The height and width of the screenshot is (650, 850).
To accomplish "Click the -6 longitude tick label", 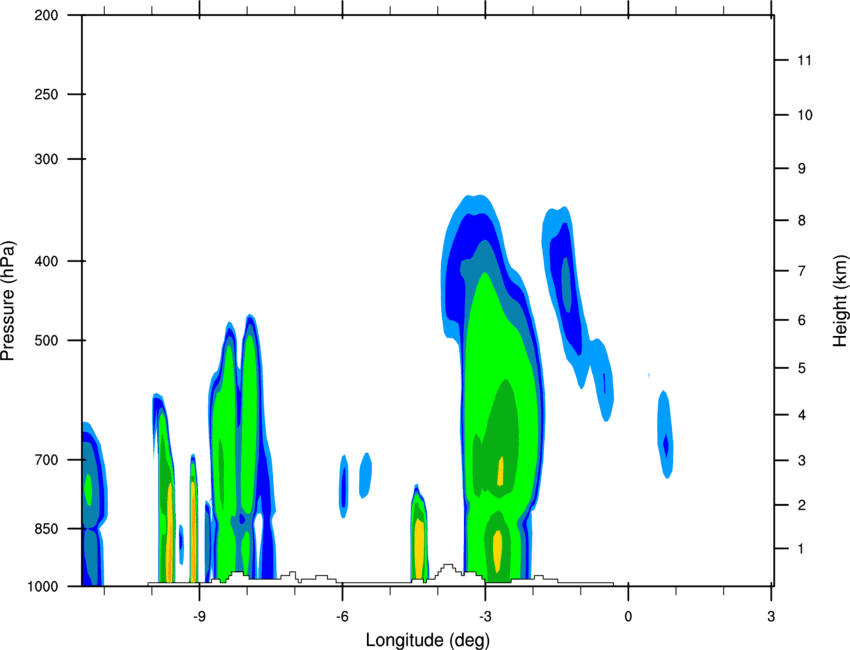I will click(342, 616).
